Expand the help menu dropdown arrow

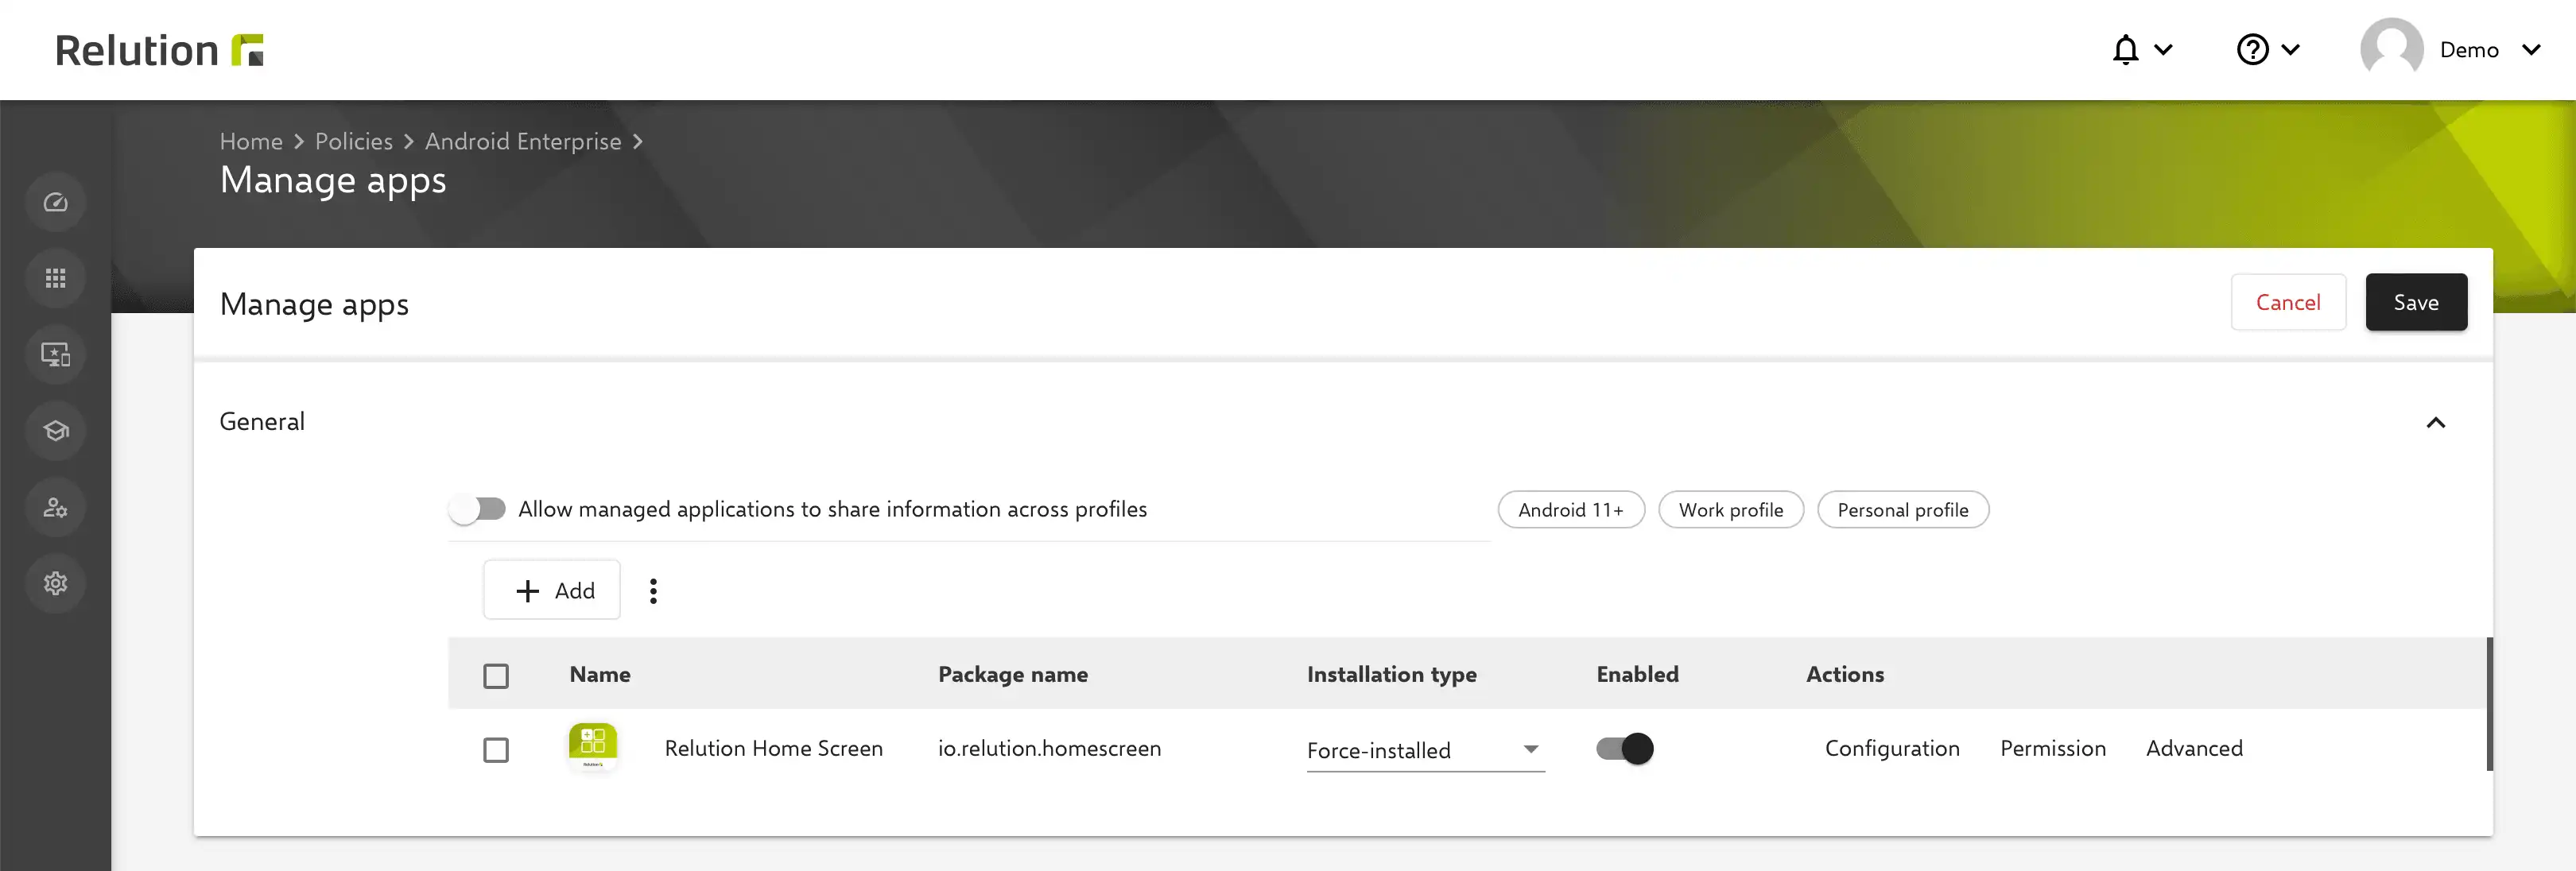click(x=2290, y=50)
